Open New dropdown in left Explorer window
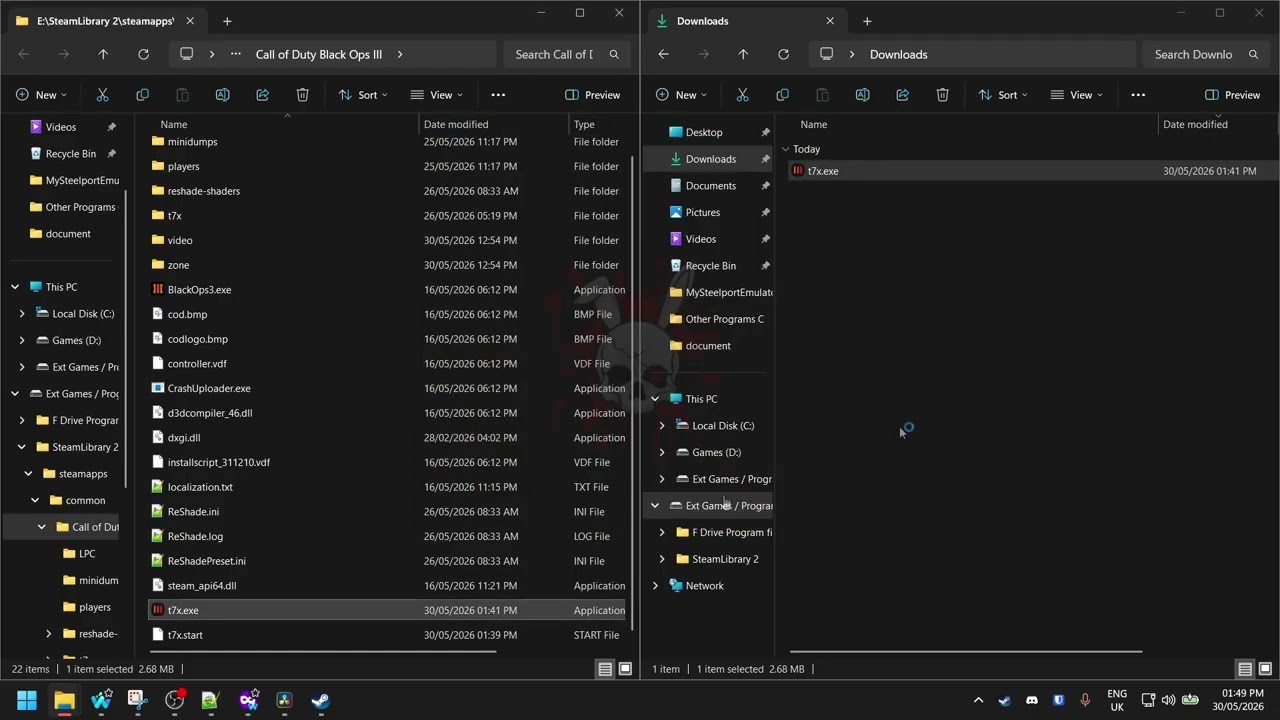 [41, 95]
